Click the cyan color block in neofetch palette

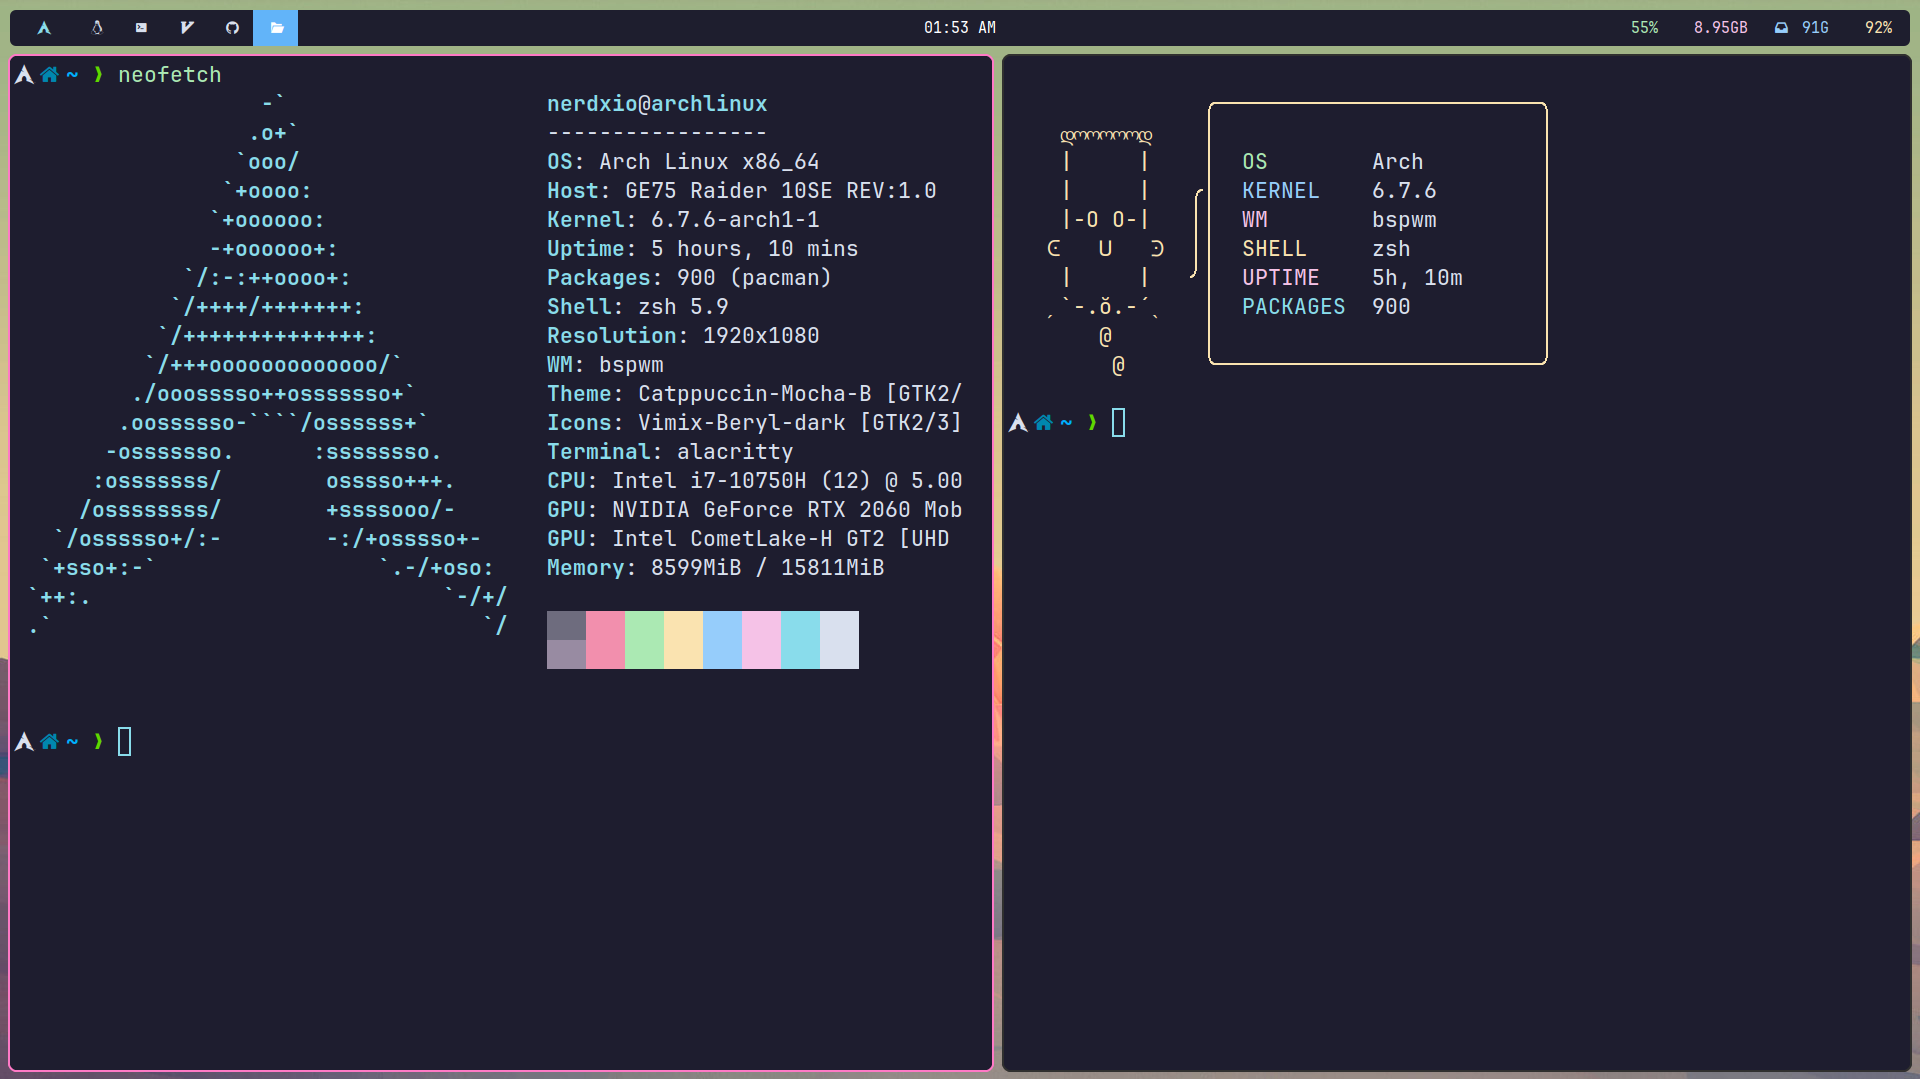point(800,640)
